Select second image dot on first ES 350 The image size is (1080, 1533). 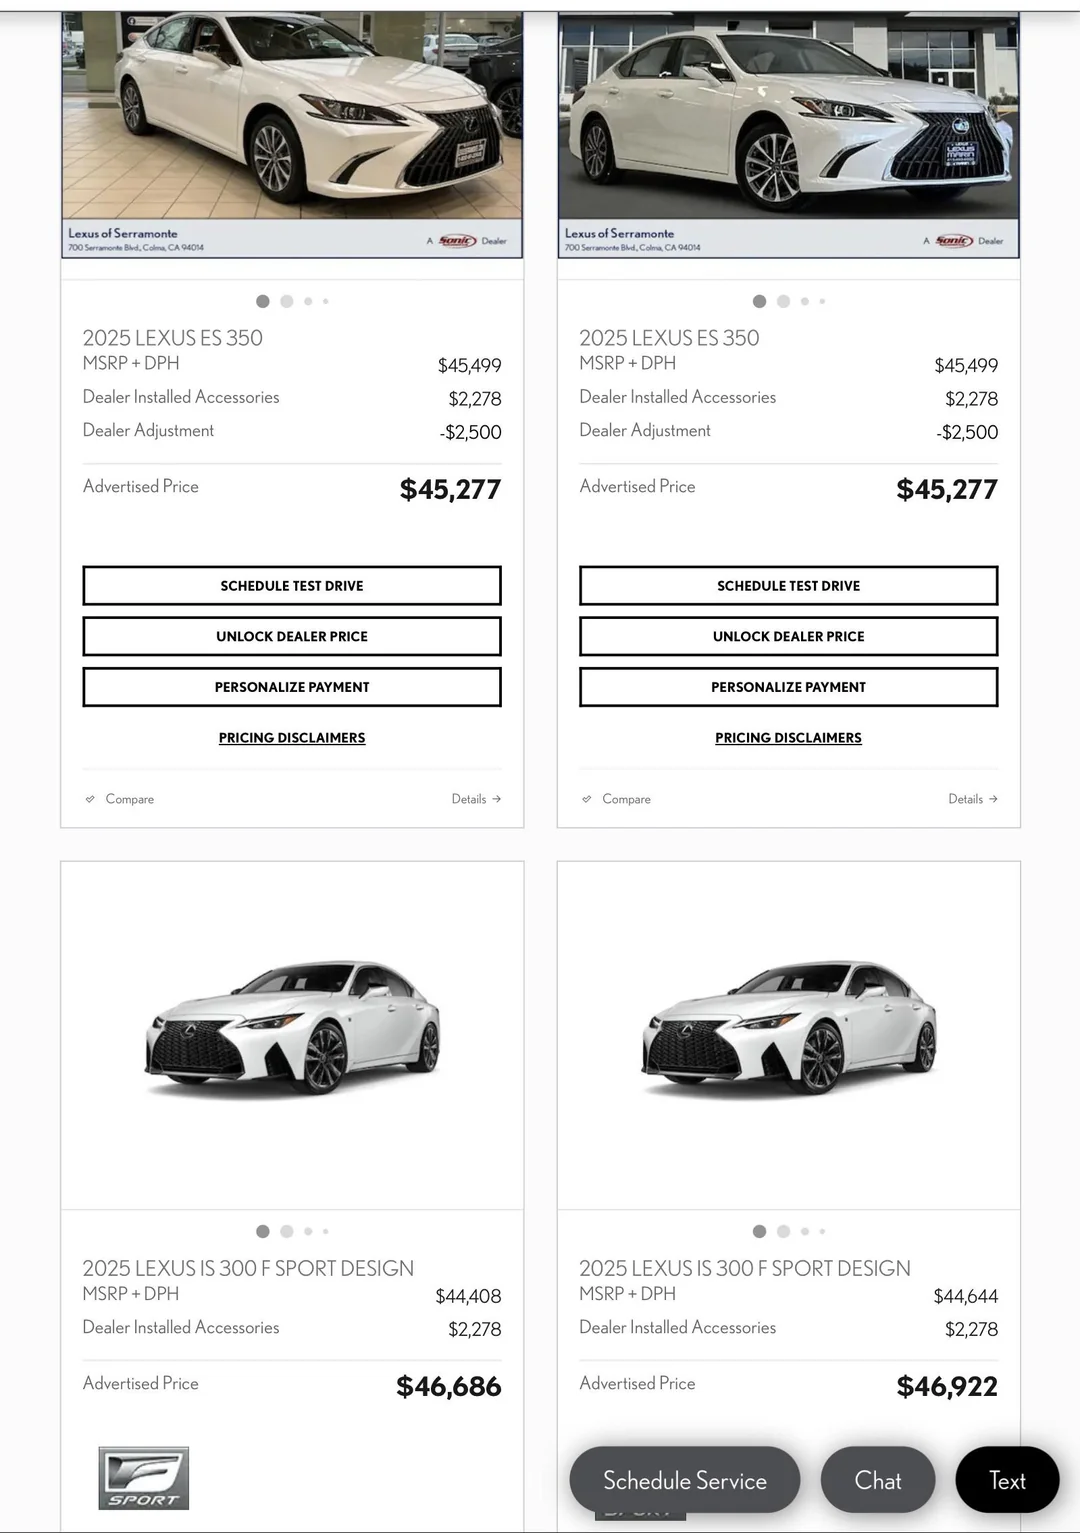pos(287,301)
